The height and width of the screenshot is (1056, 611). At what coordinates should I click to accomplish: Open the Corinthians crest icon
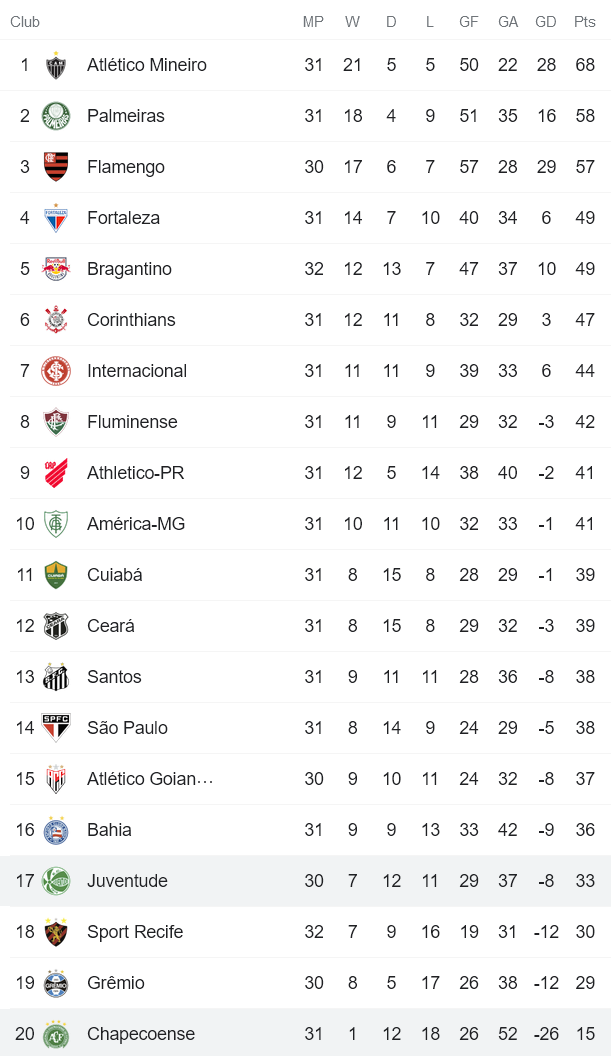[x=56, y=320]
